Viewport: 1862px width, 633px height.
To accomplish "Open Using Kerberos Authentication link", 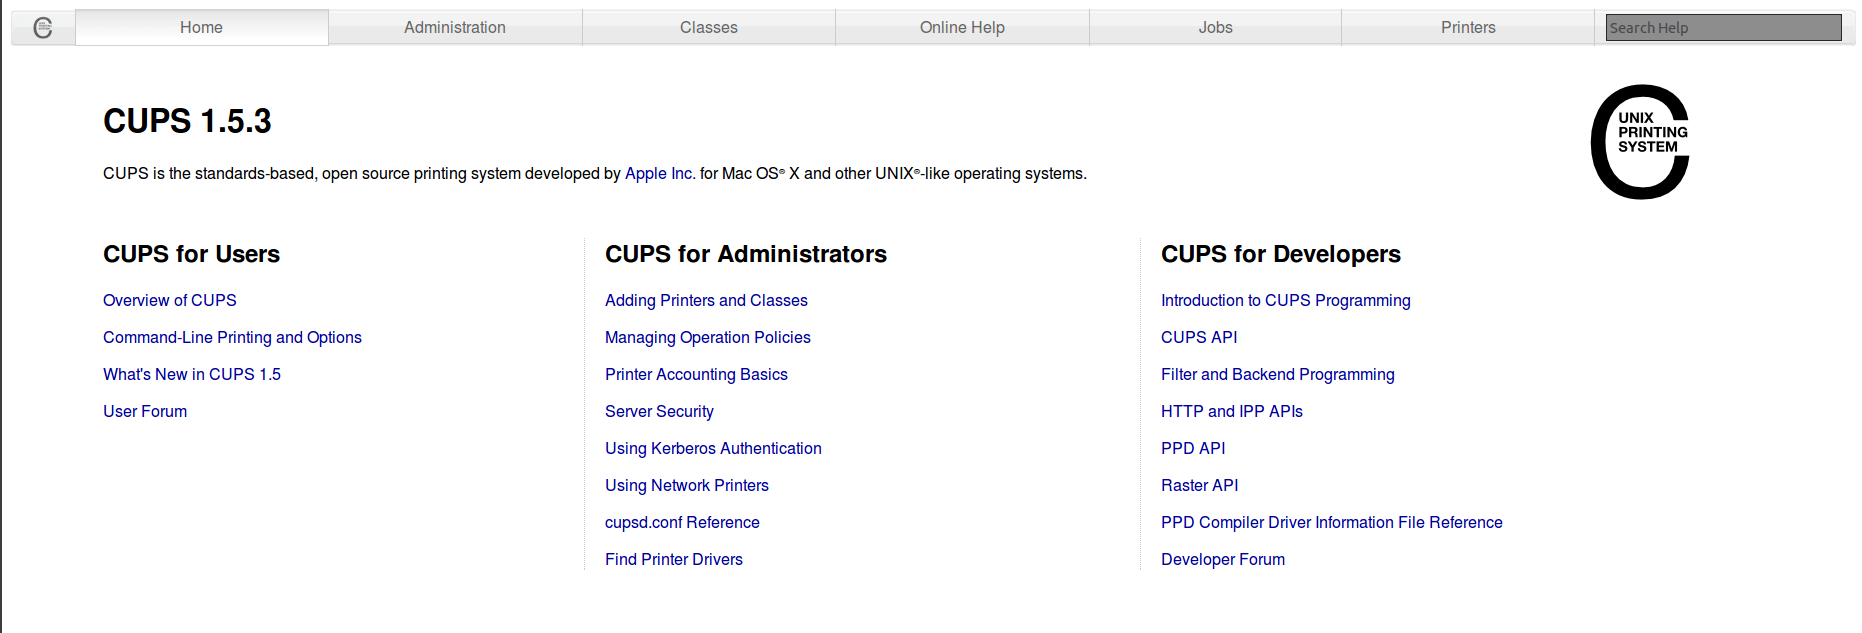I will point(713,449).
